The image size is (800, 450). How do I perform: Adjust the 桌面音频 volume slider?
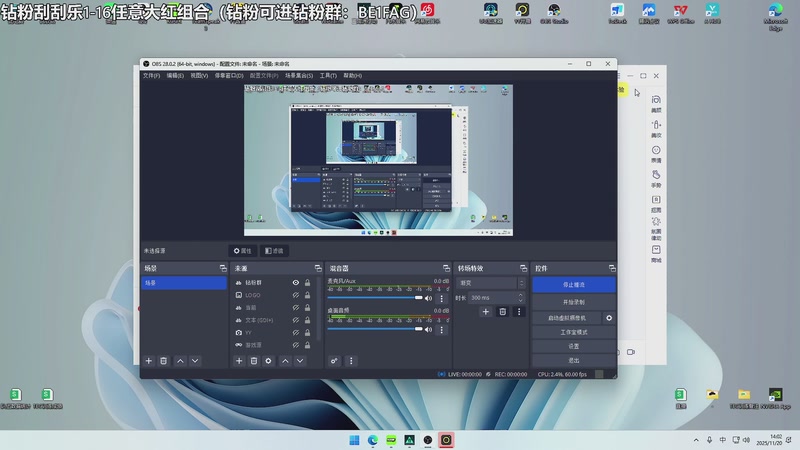point(375,329)
